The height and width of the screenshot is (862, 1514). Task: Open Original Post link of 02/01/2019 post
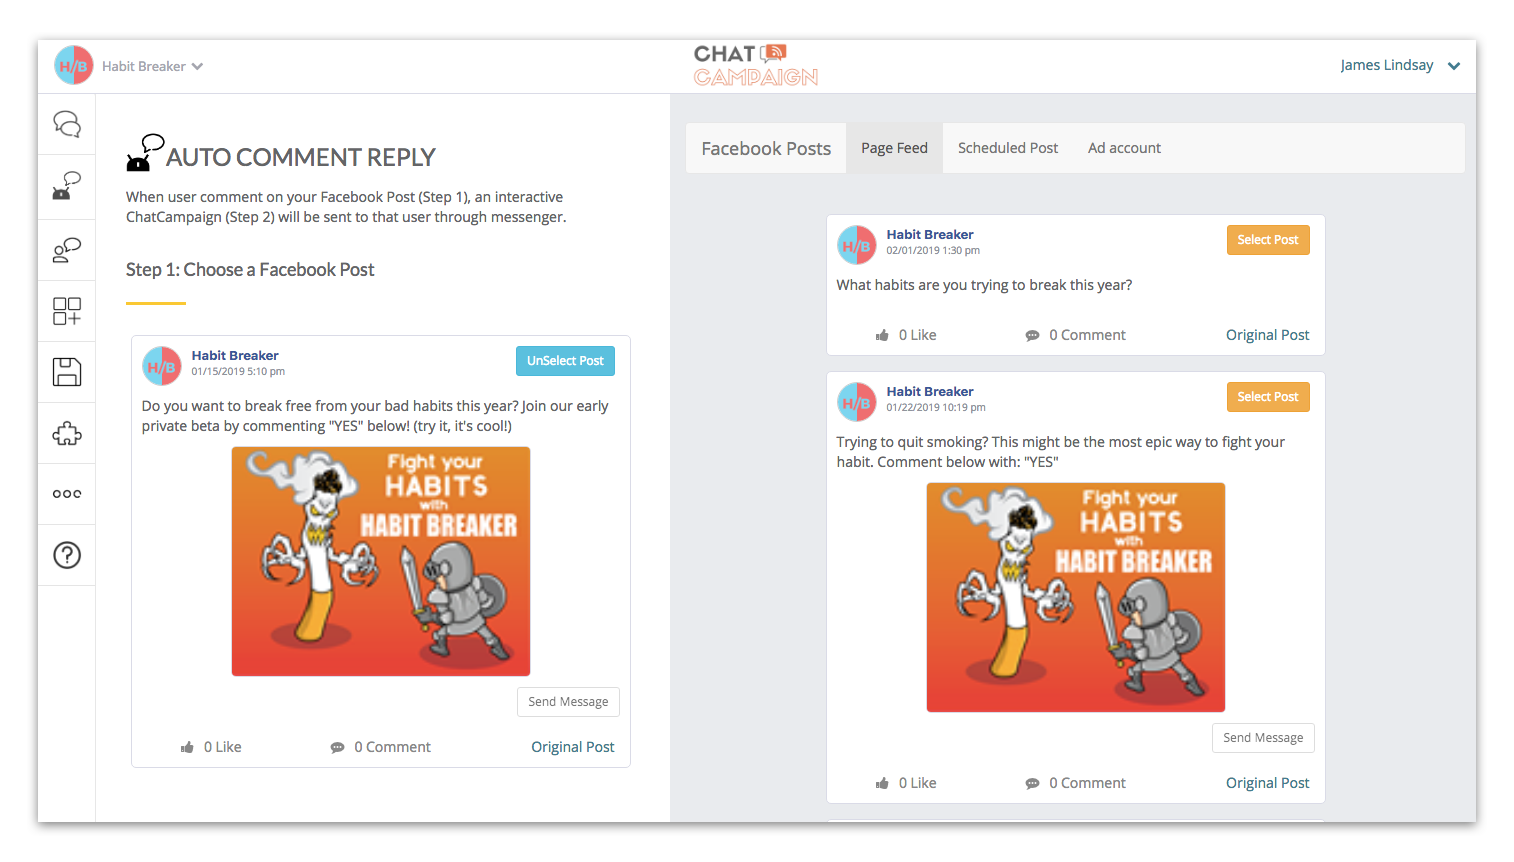(1268, 335)
